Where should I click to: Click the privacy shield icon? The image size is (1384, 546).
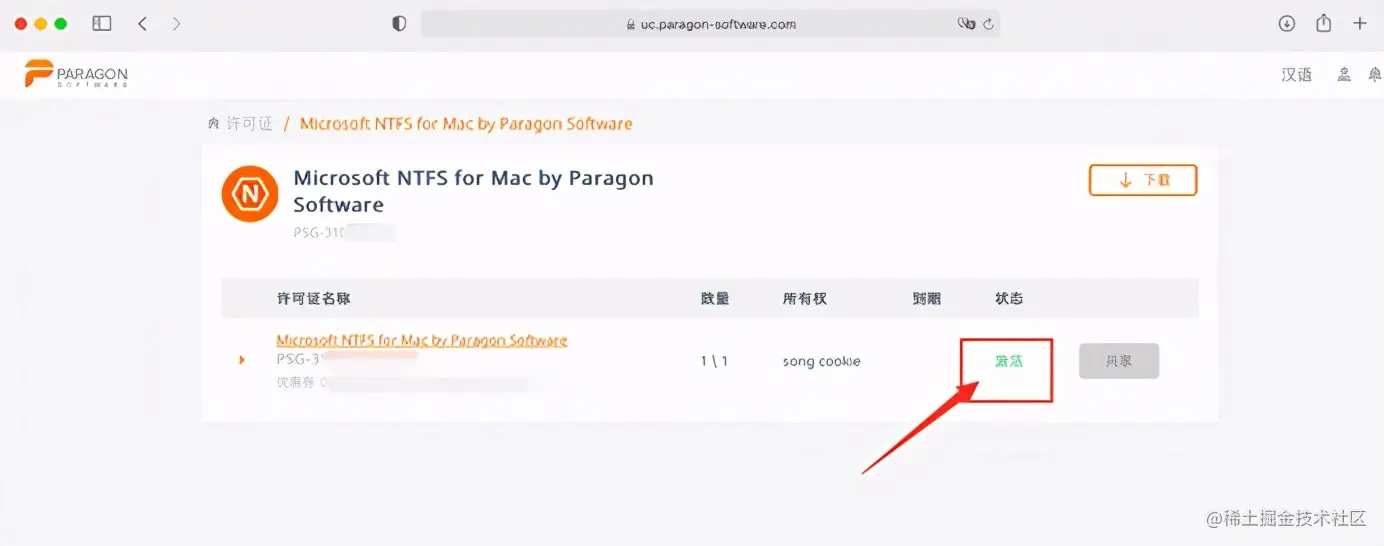[399, 23]
